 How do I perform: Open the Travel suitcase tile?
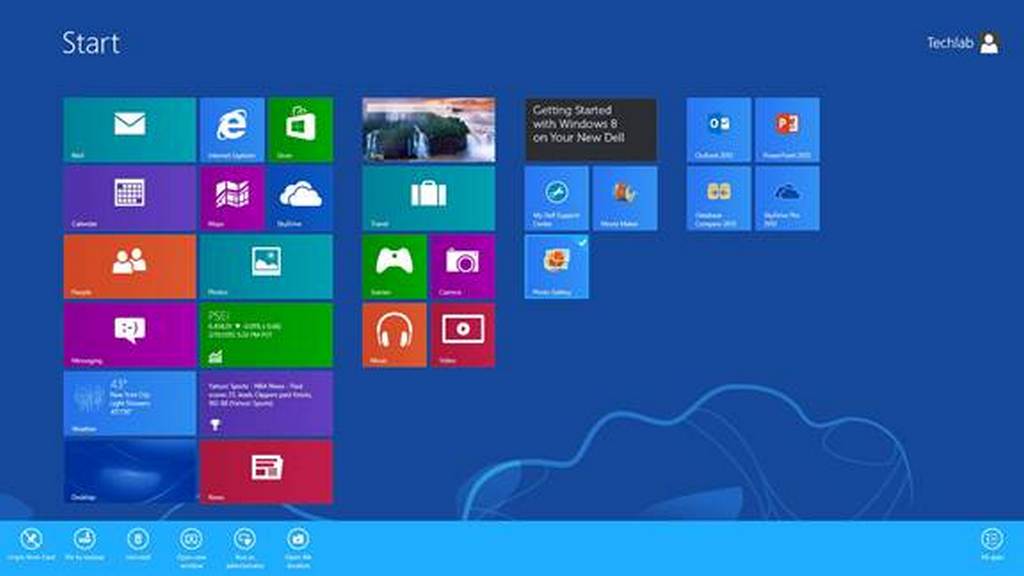tap(428, 198)
